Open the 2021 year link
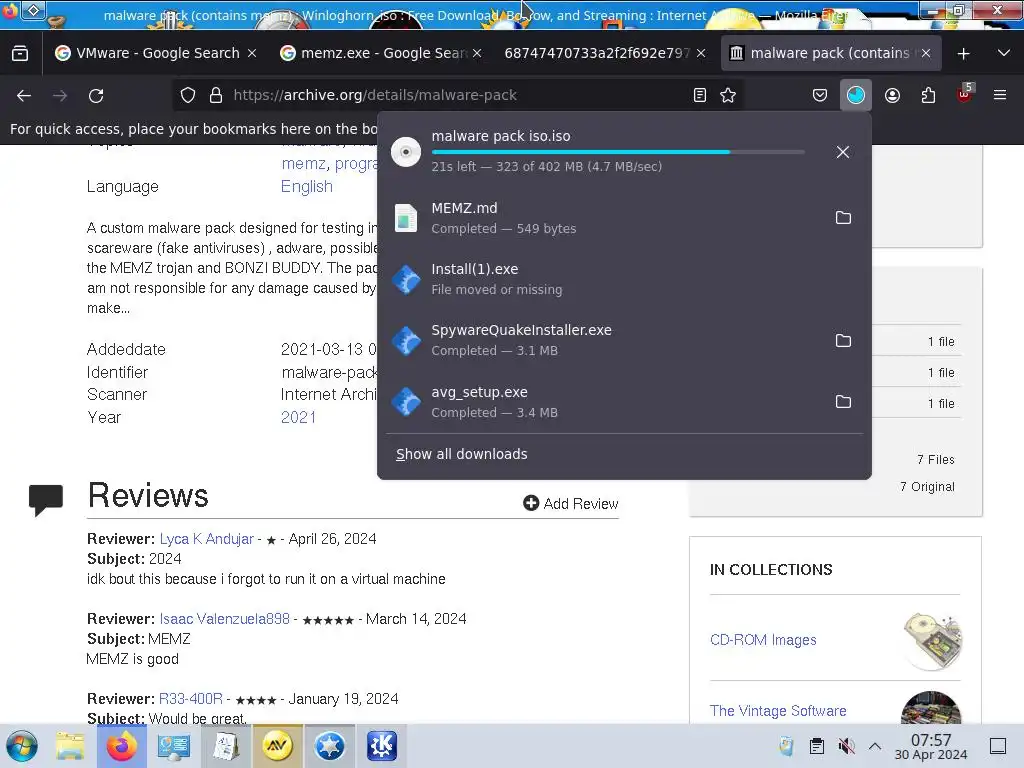This screenshot has height=768, width=1024. [x=298, y=417]
